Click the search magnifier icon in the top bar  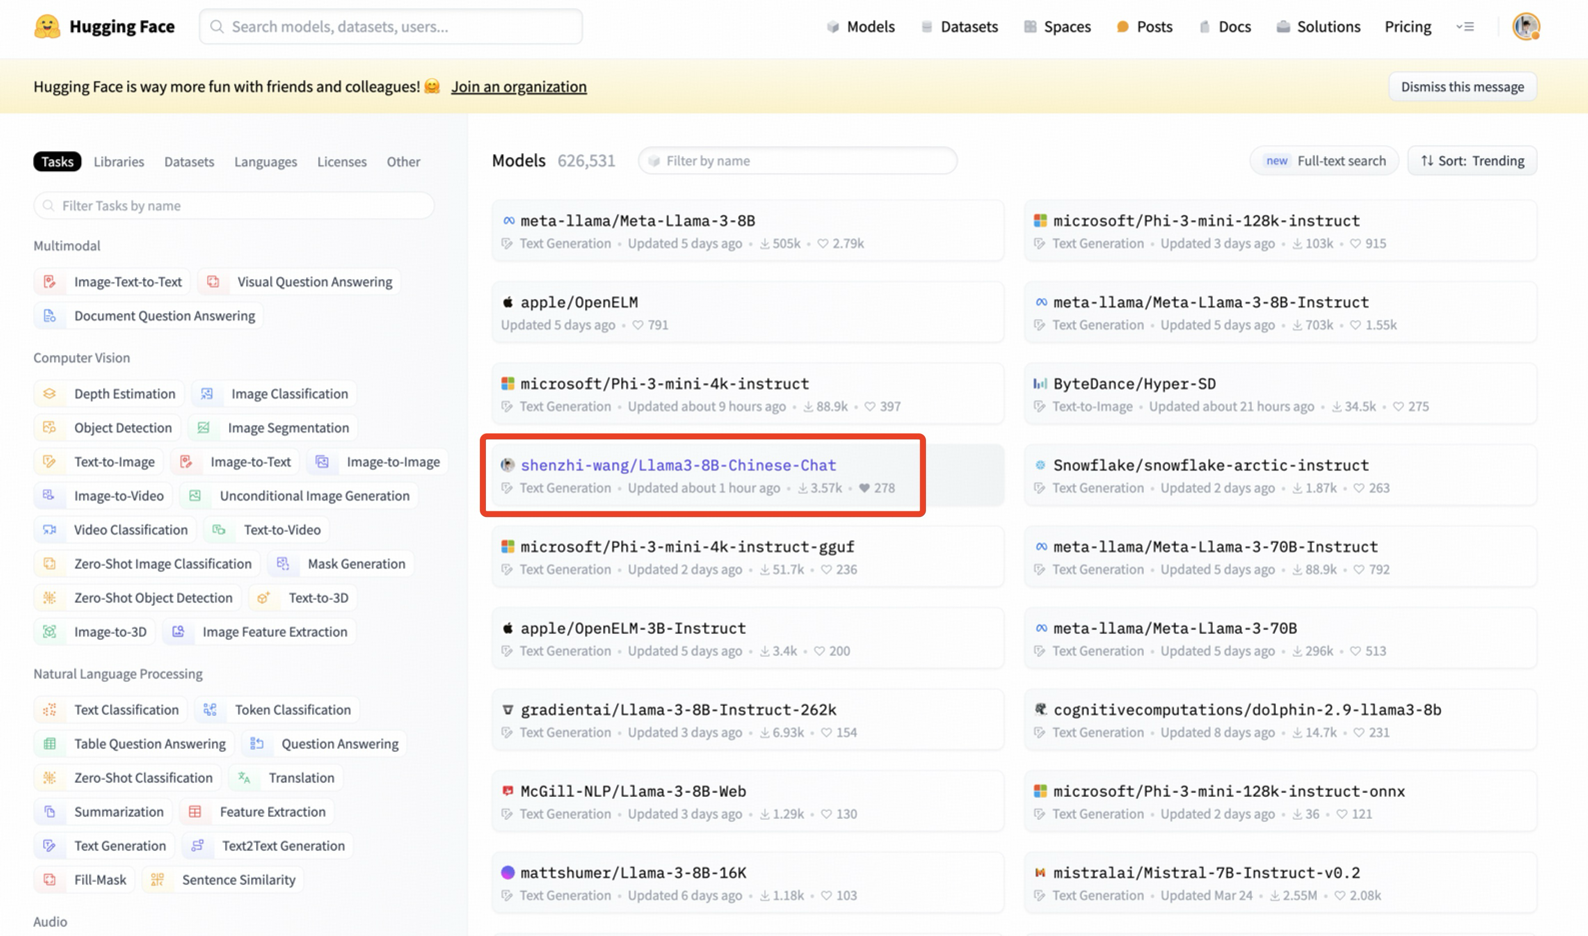(217, 27)
